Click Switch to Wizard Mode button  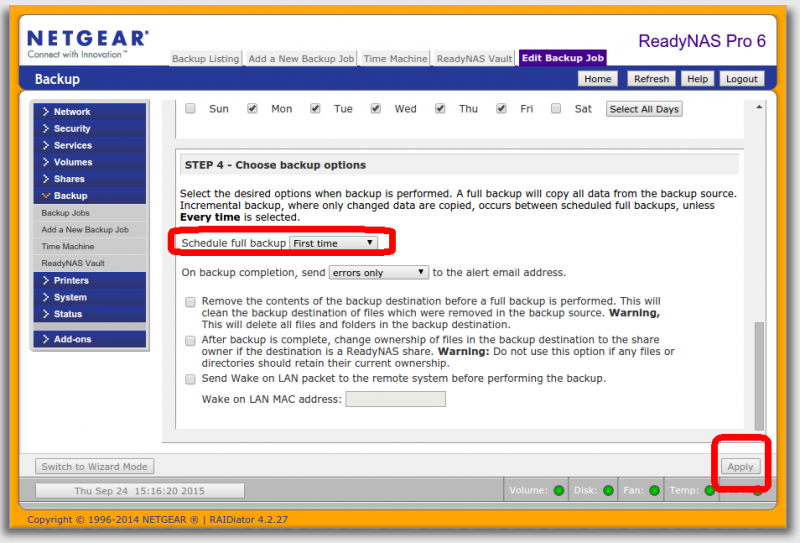[94, 467]
